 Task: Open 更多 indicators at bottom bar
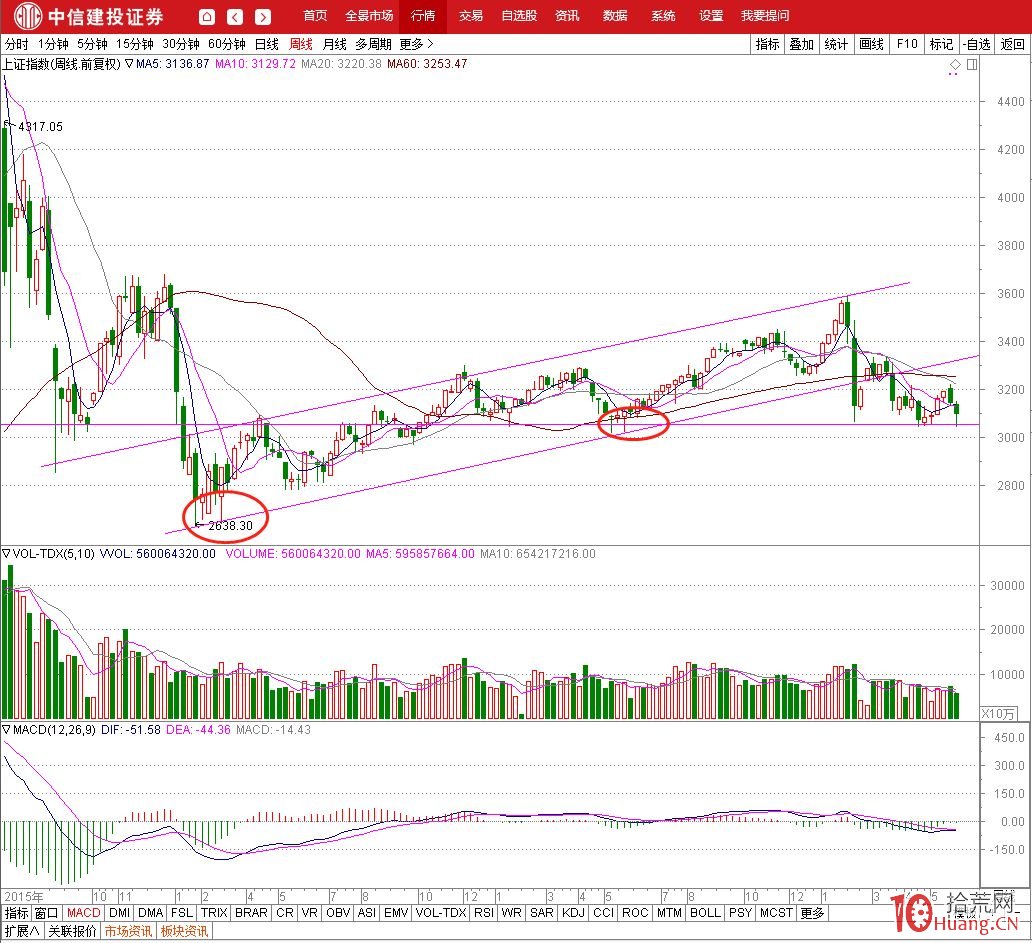(812, 913)
